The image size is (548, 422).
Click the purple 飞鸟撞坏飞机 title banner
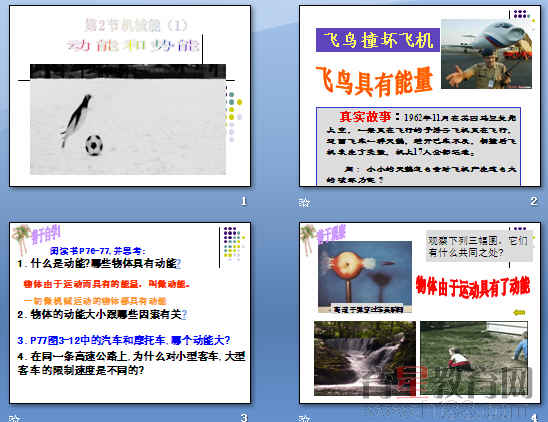378,40
